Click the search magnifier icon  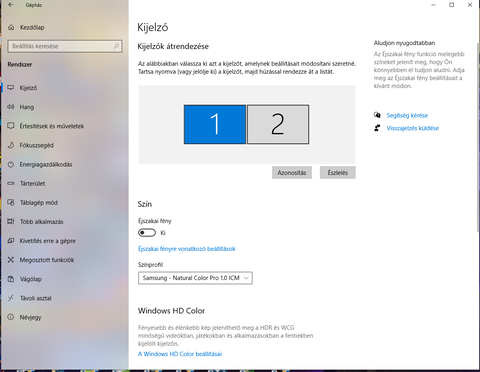click(116, 46)
